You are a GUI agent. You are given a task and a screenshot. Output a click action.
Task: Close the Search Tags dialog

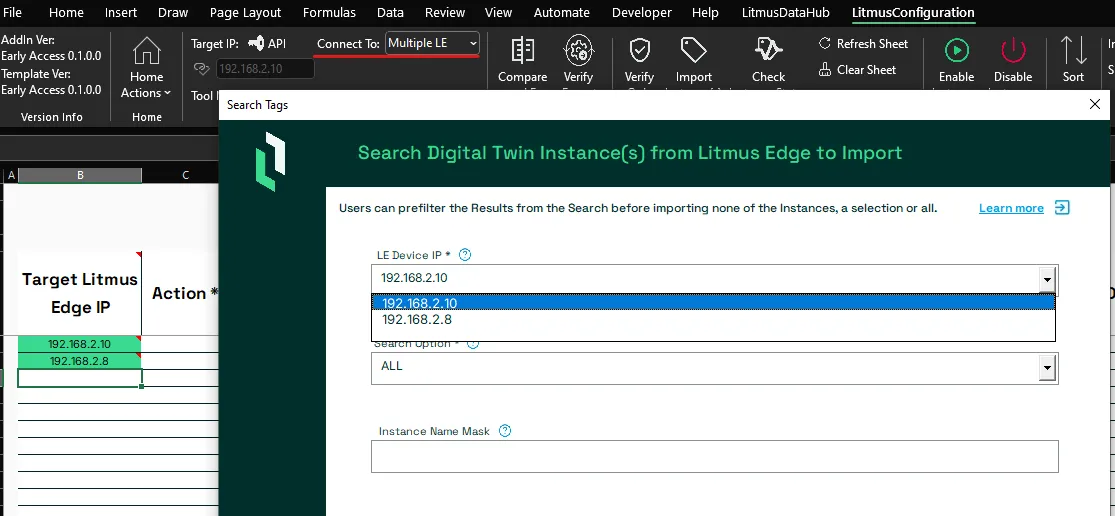click(x=1095, y=104)
